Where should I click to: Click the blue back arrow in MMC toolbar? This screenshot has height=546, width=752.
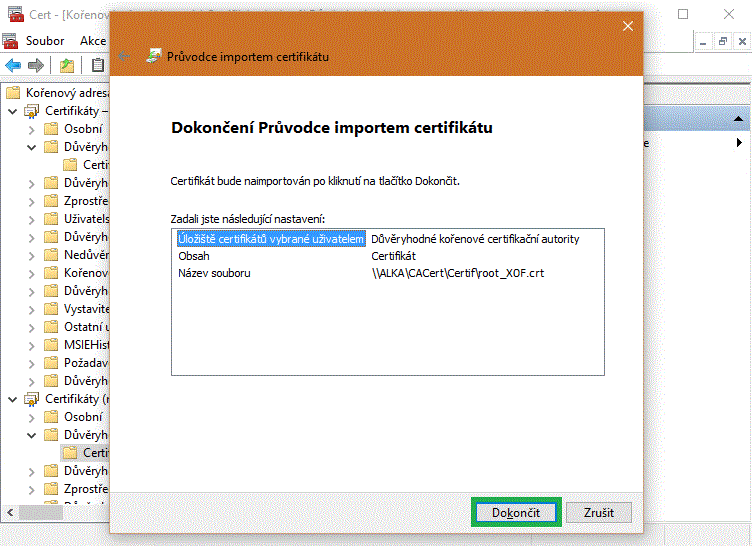click(x=13, y=65)
